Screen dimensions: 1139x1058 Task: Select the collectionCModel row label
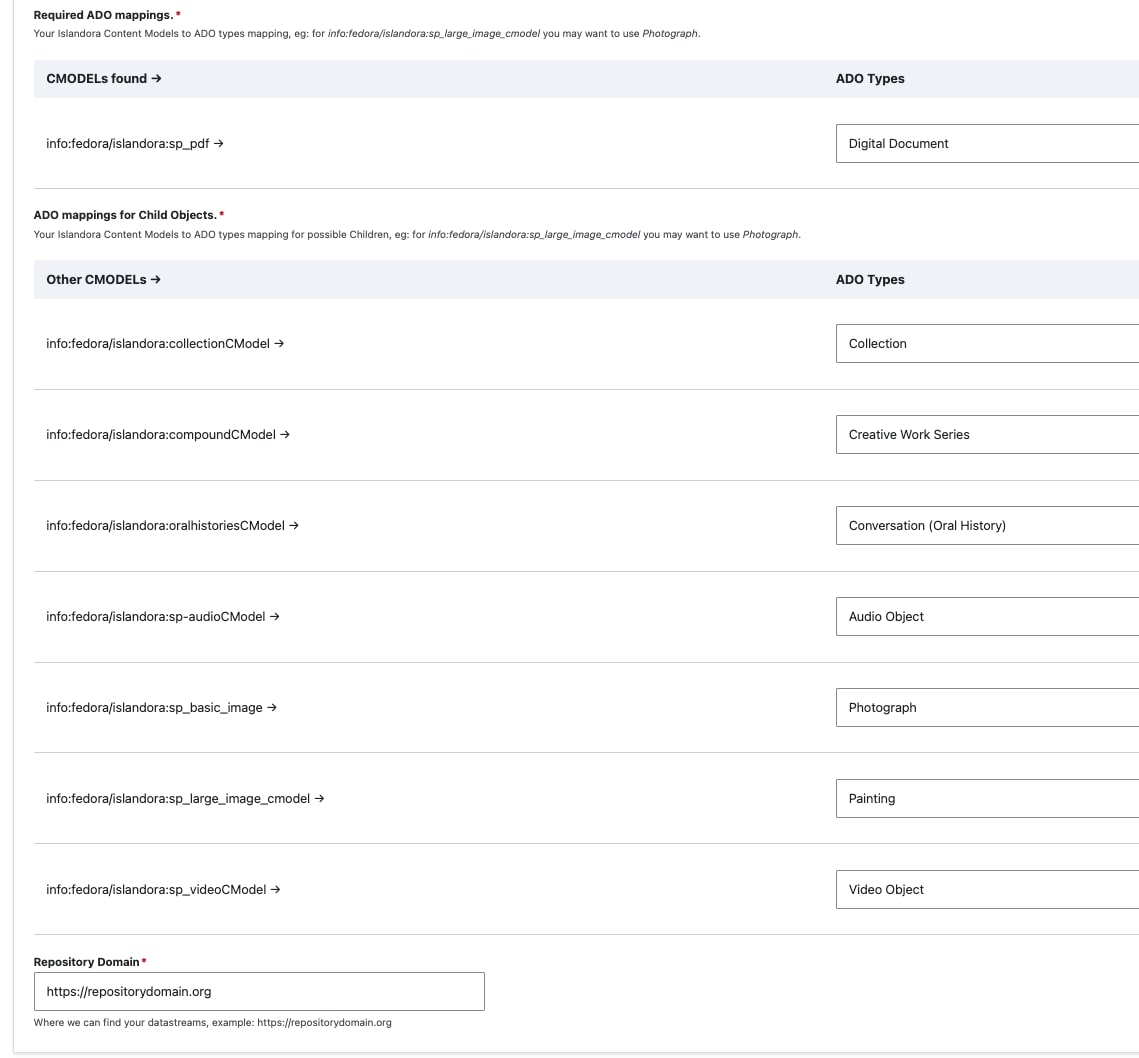pos(164,343)
